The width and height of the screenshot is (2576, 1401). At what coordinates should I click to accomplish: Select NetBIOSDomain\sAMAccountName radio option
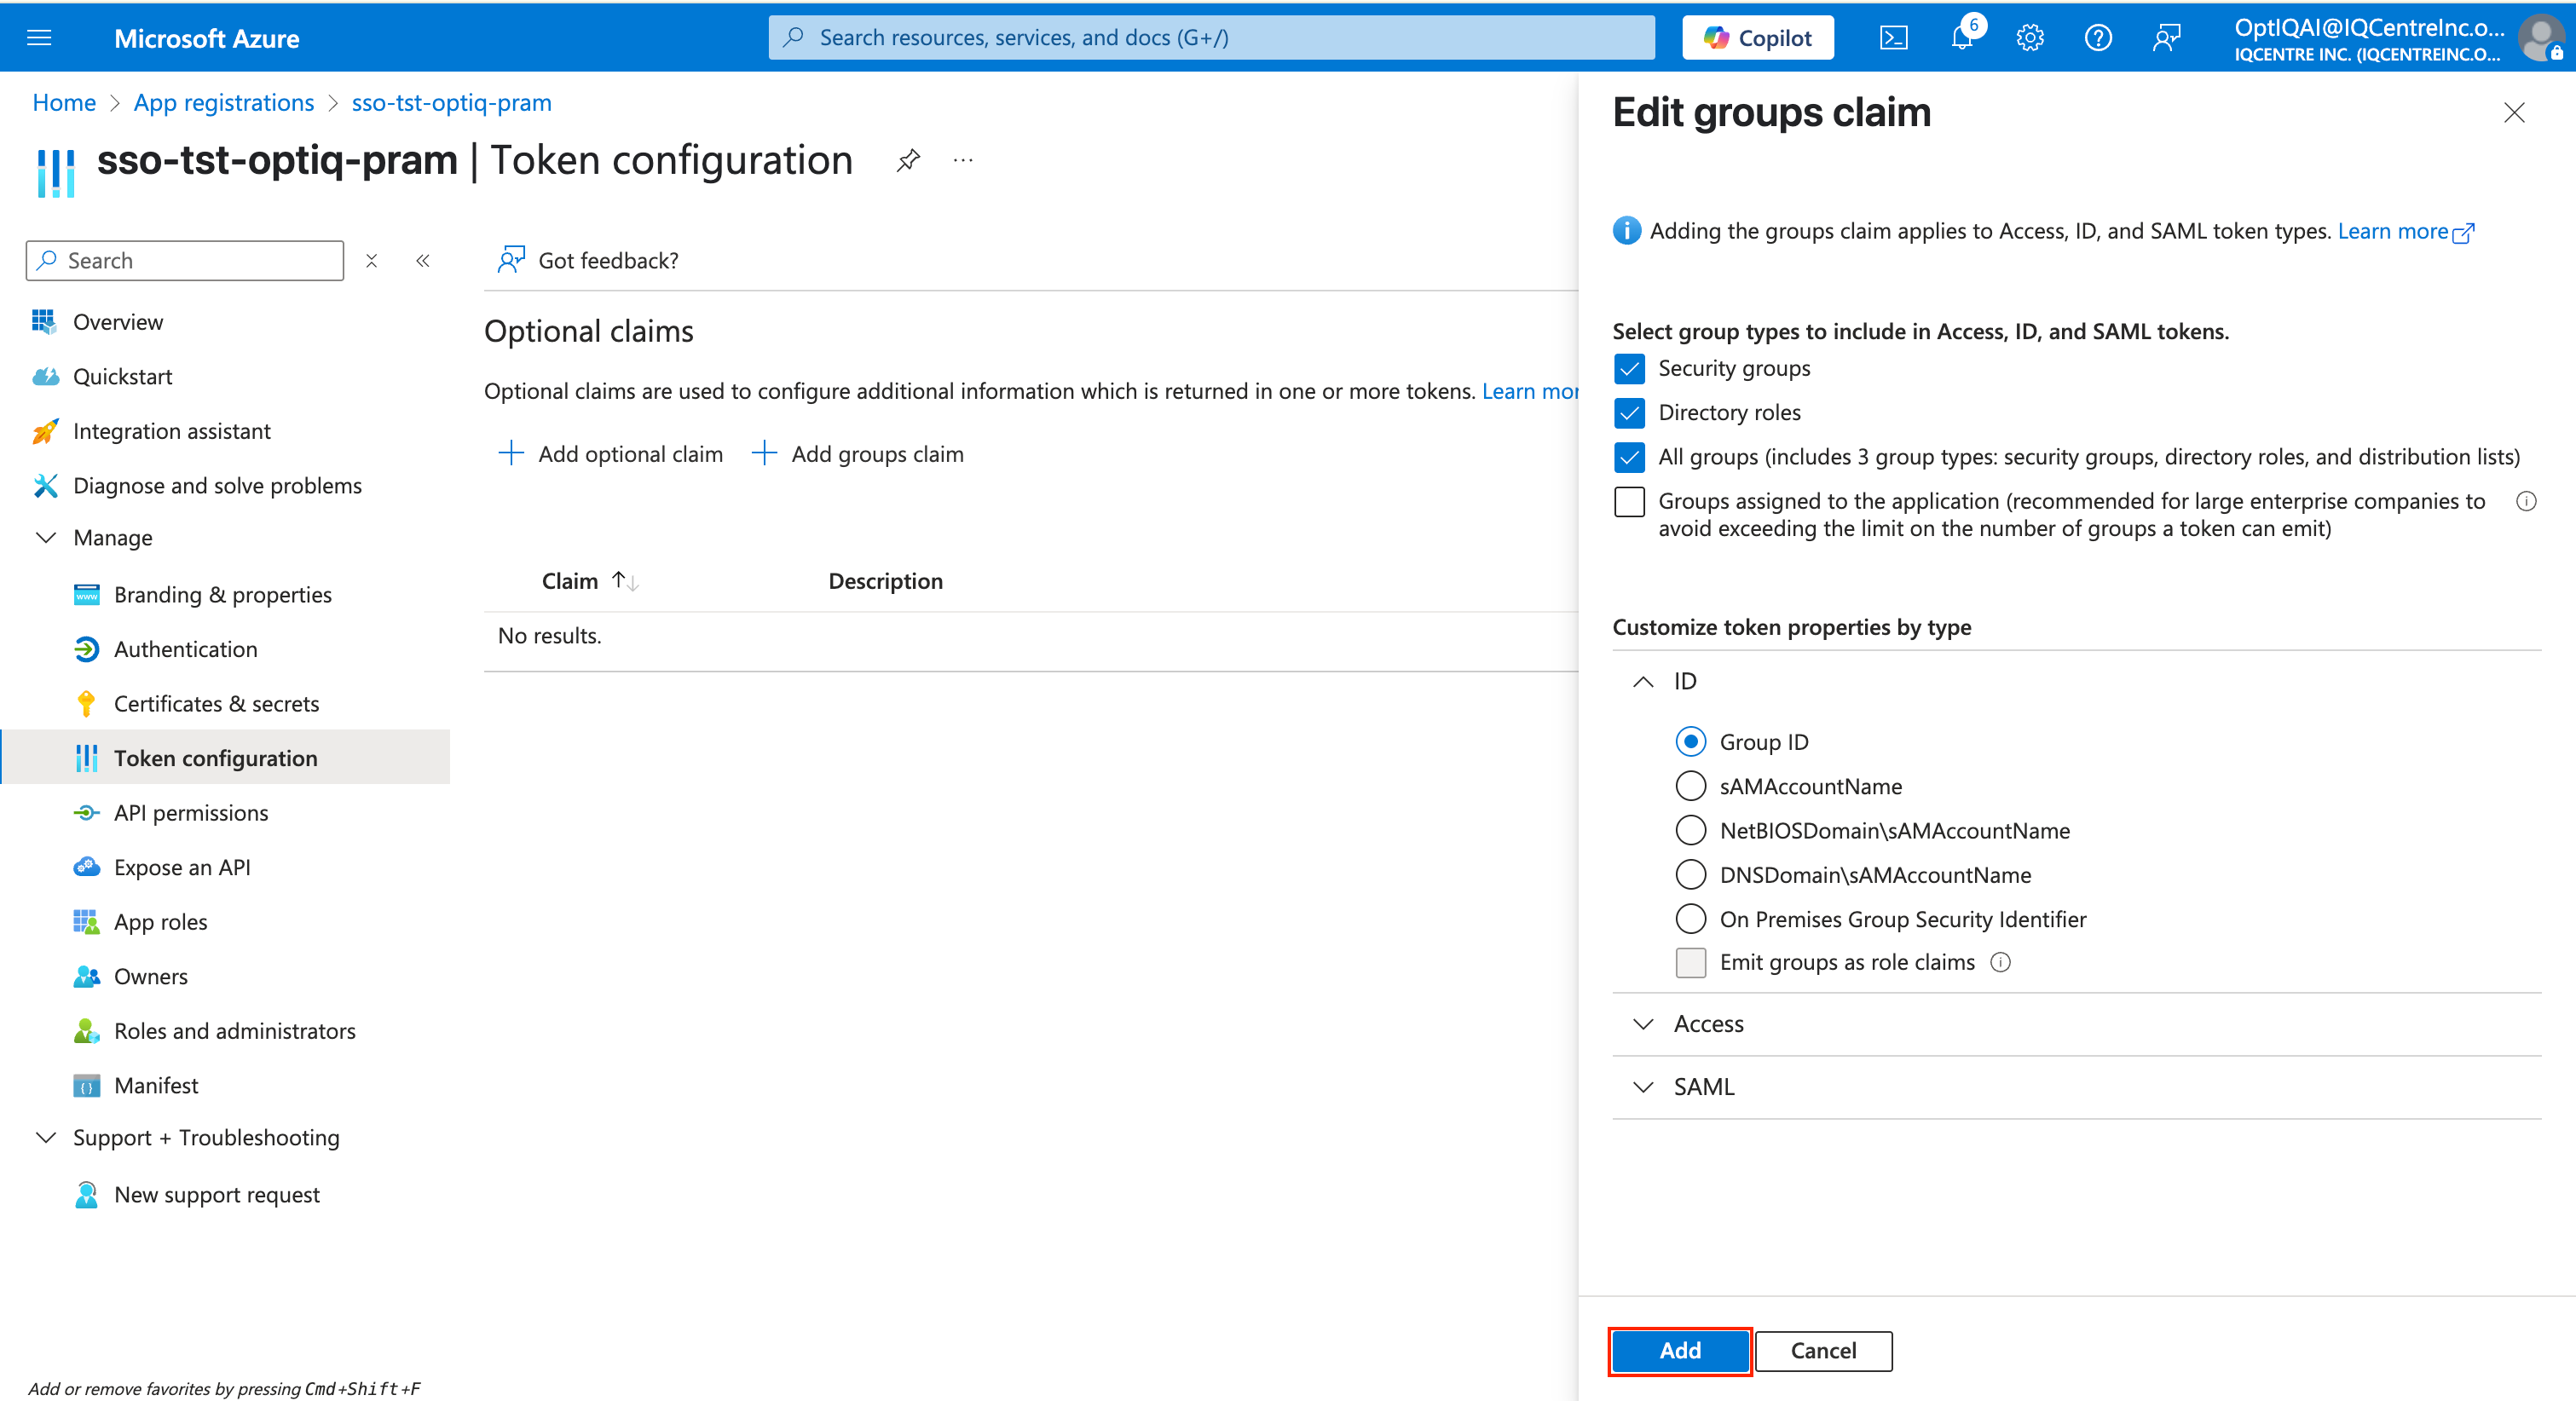[x=1690, y=830]
